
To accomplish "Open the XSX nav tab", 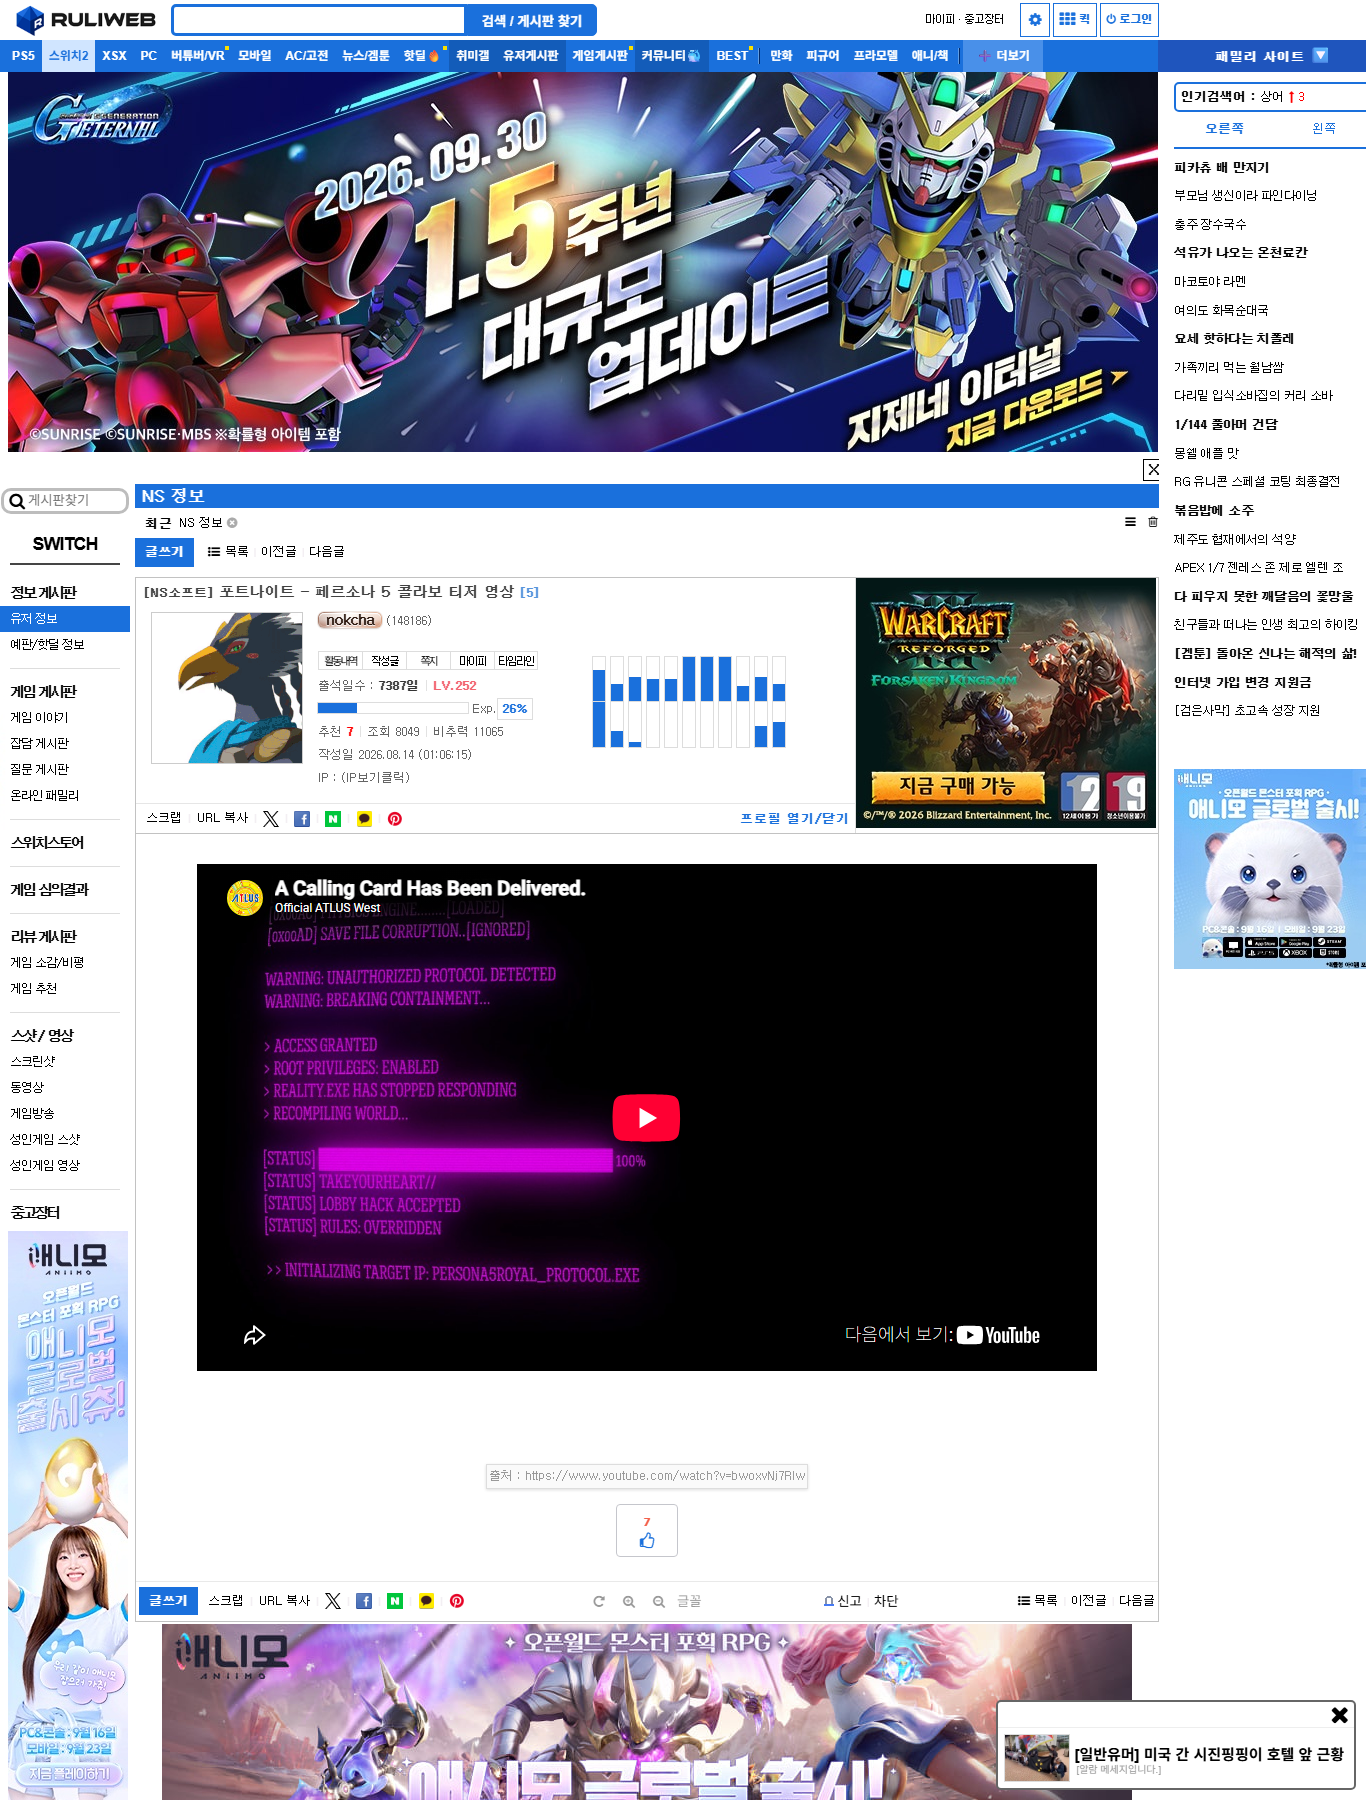I will 115,56.
